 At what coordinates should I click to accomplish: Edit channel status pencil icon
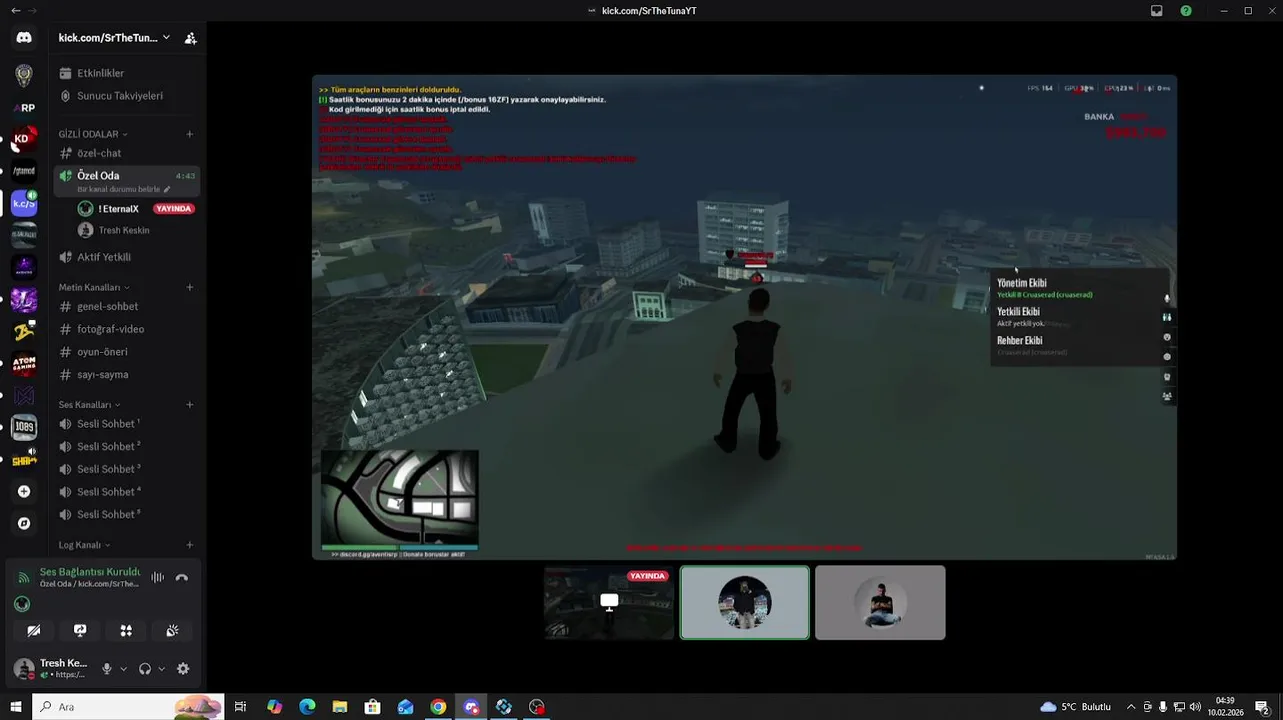click(x=167, y=189)
